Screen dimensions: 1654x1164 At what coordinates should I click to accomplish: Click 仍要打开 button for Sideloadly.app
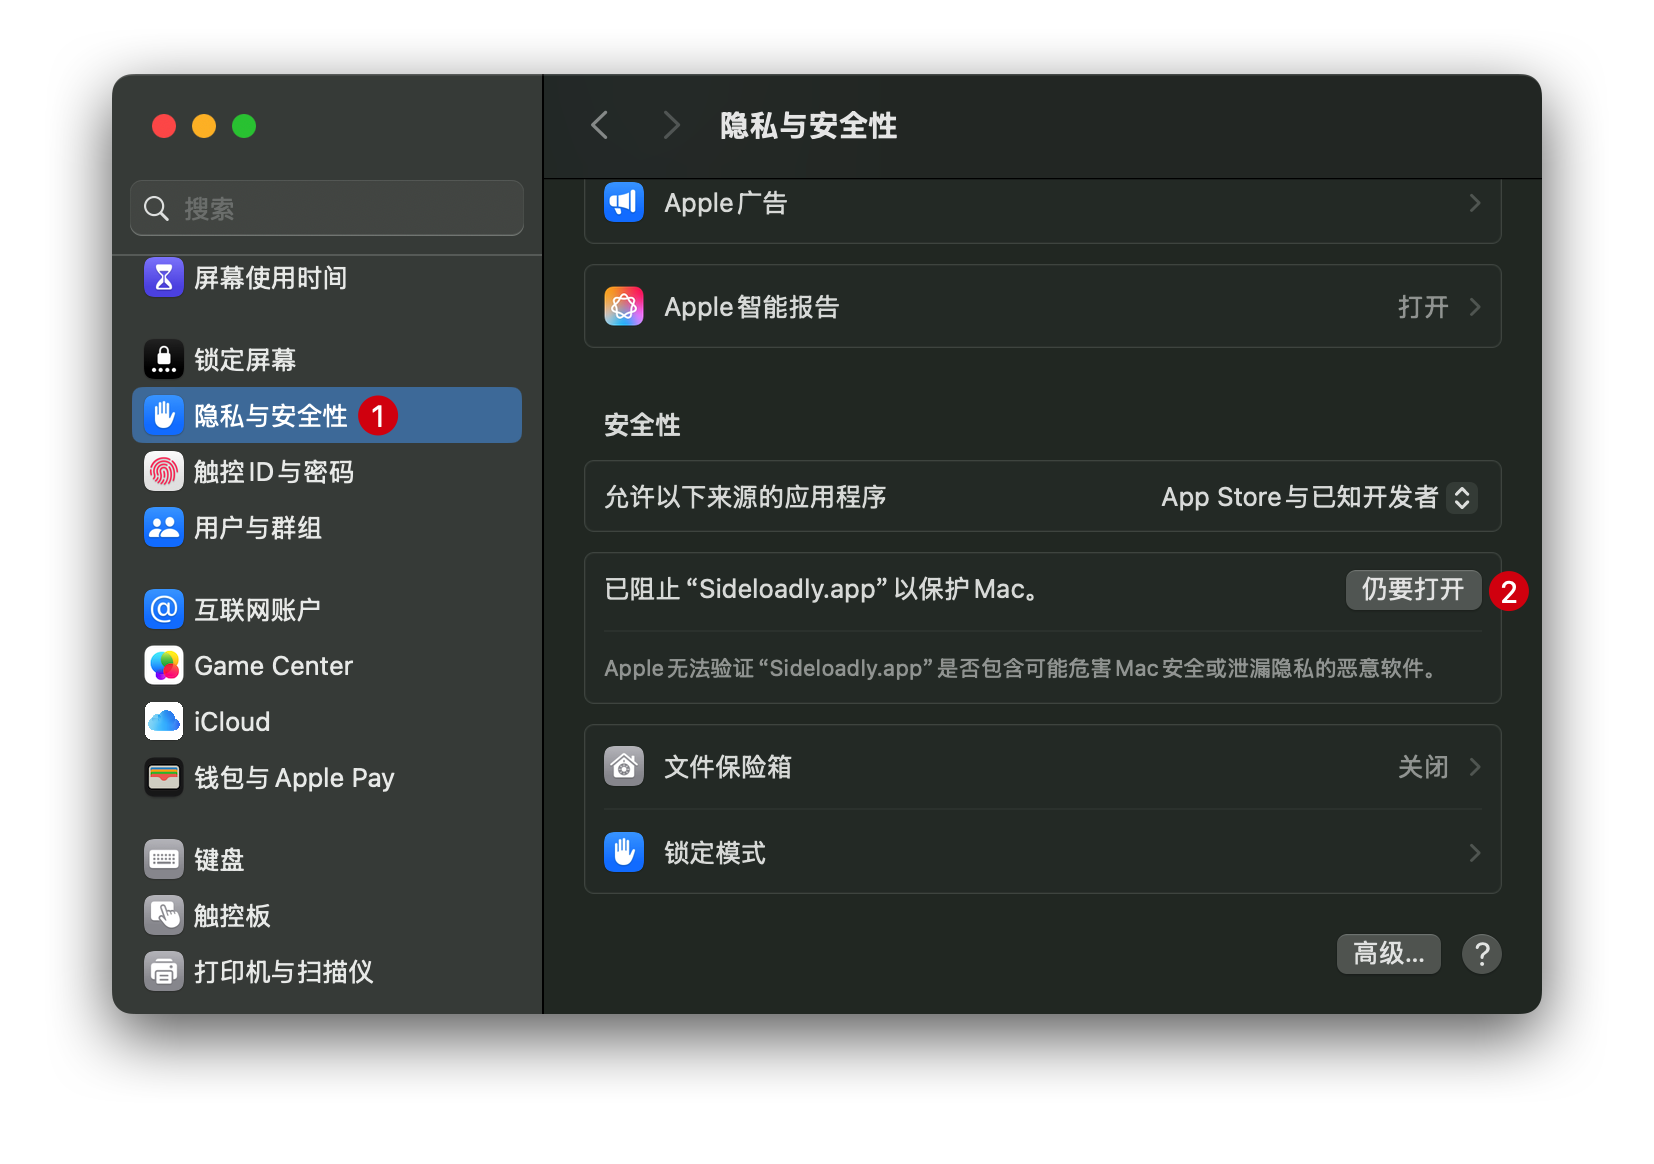coord(1413,590)
